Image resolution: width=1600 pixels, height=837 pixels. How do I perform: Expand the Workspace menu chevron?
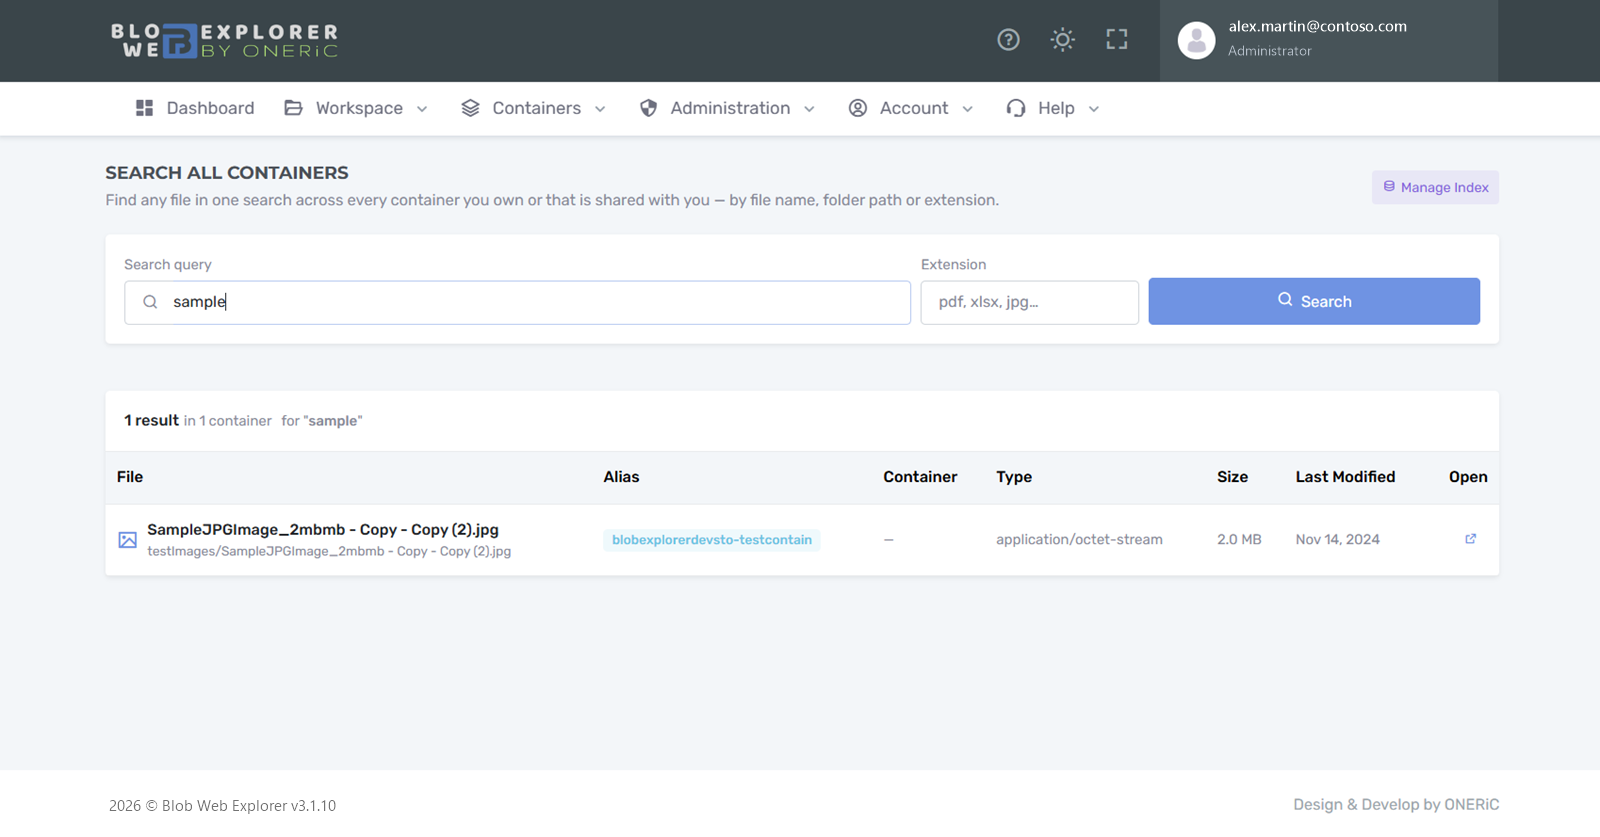422,109
